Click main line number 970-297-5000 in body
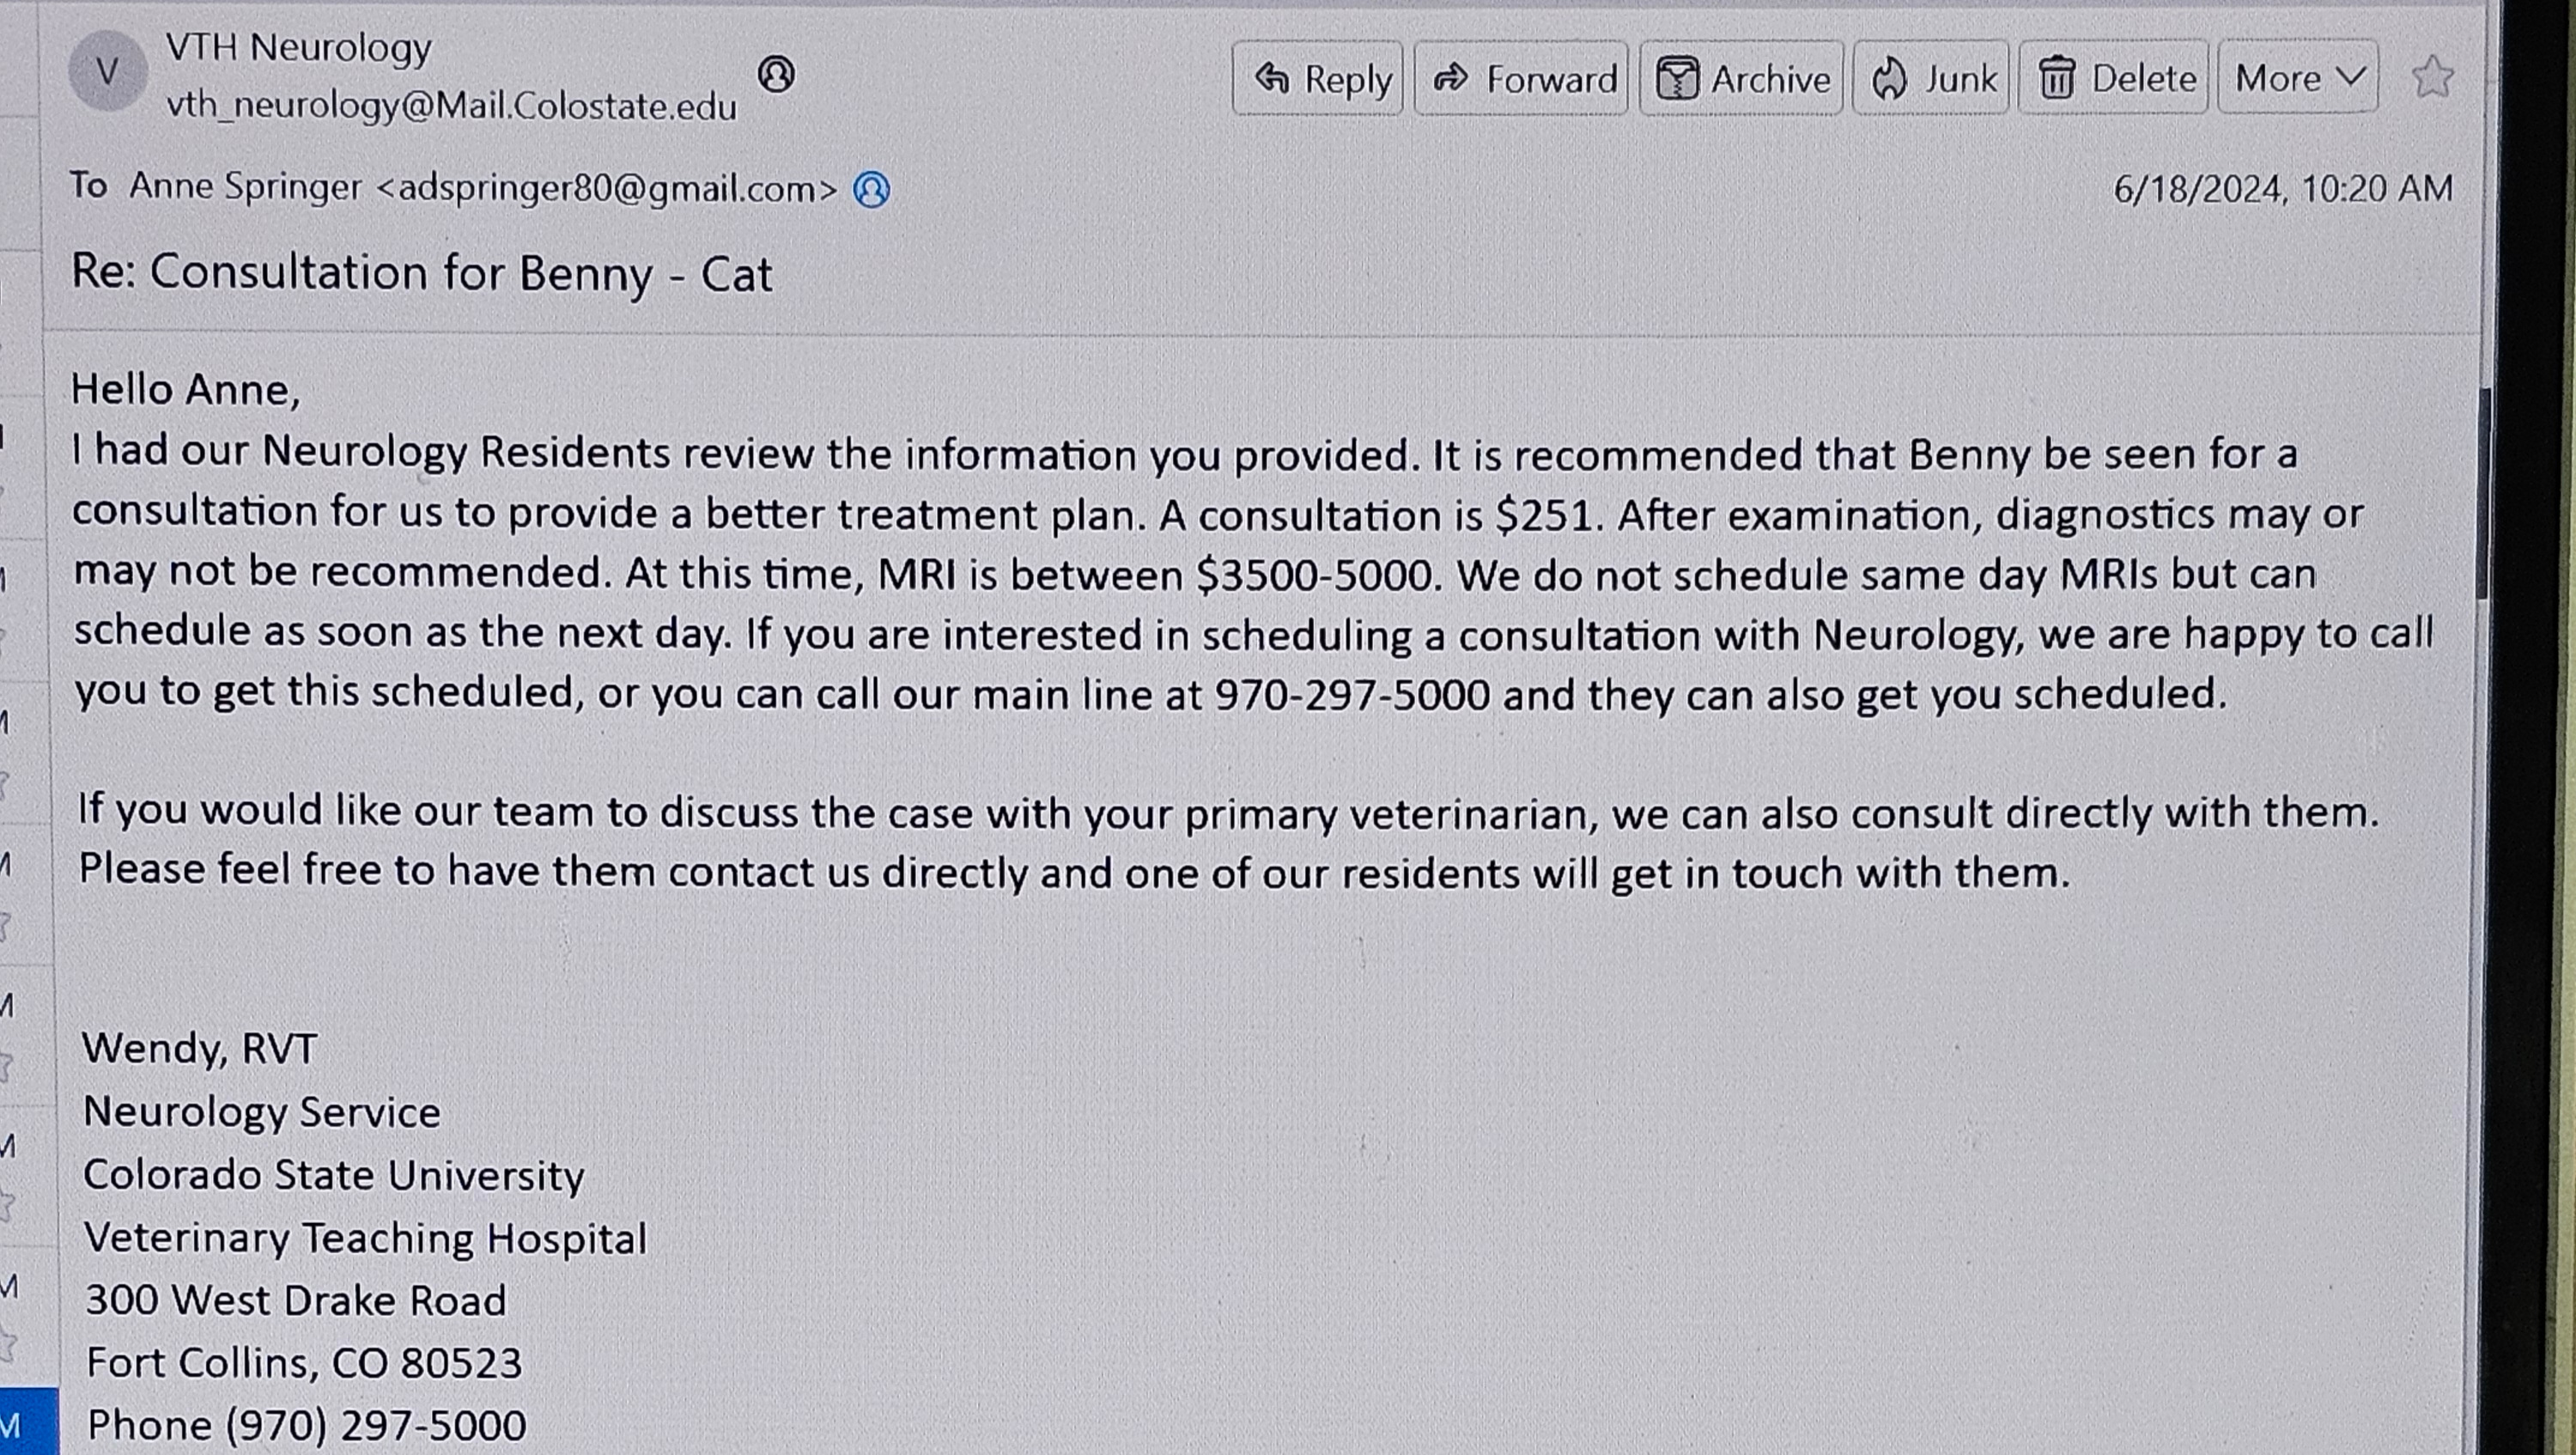The height and width of the screenshot is (1455, 2576). 1352,695
